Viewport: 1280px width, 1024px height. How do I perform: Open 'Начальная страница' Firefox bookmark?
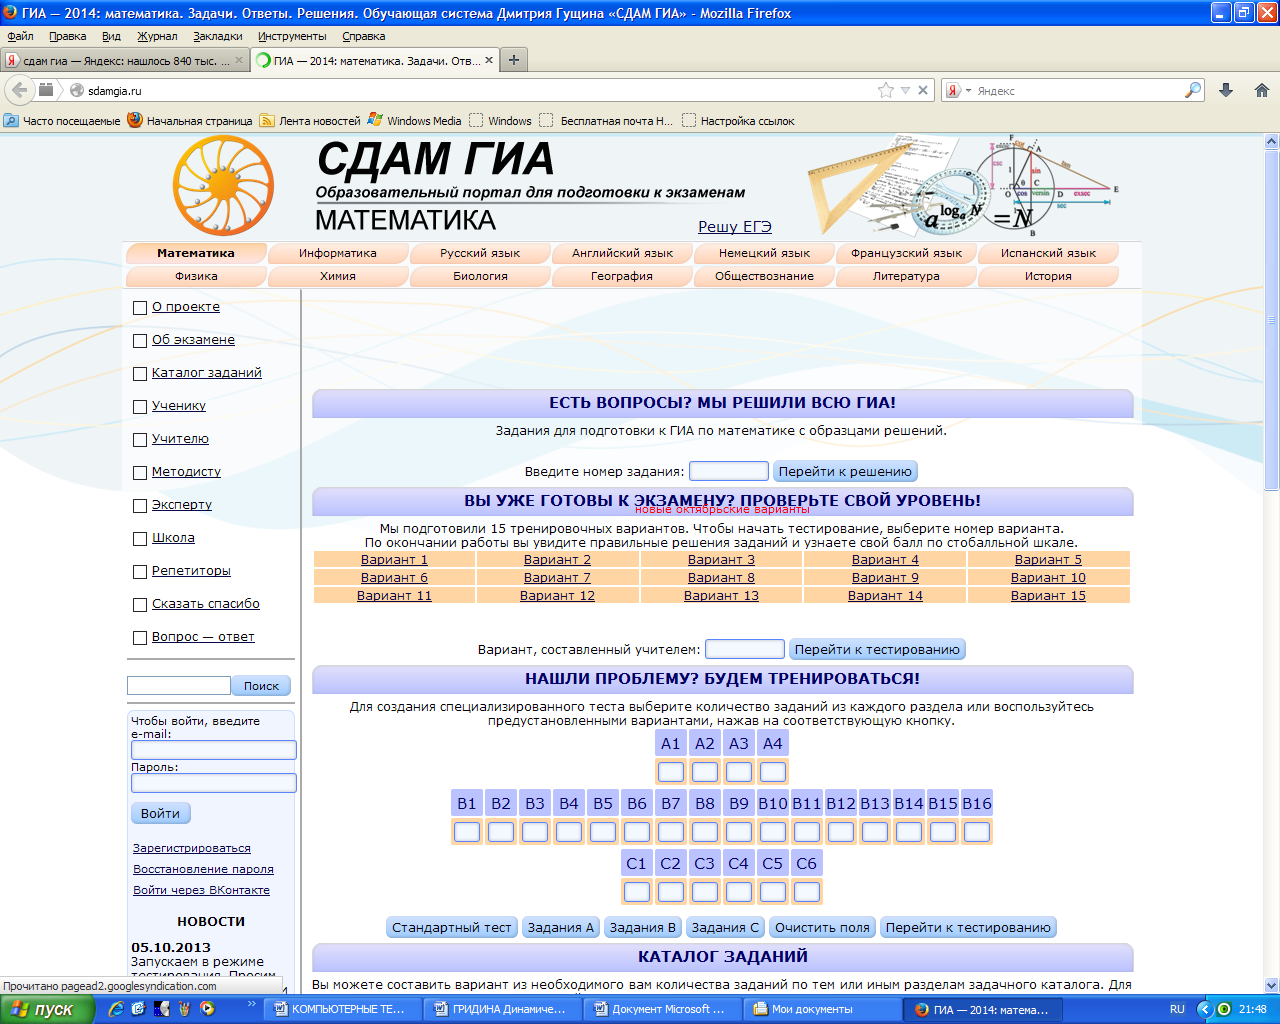point(190,121)
